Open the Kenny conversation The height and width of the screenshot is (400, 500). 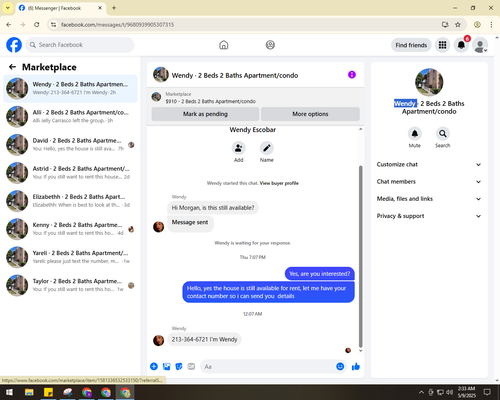70,229
